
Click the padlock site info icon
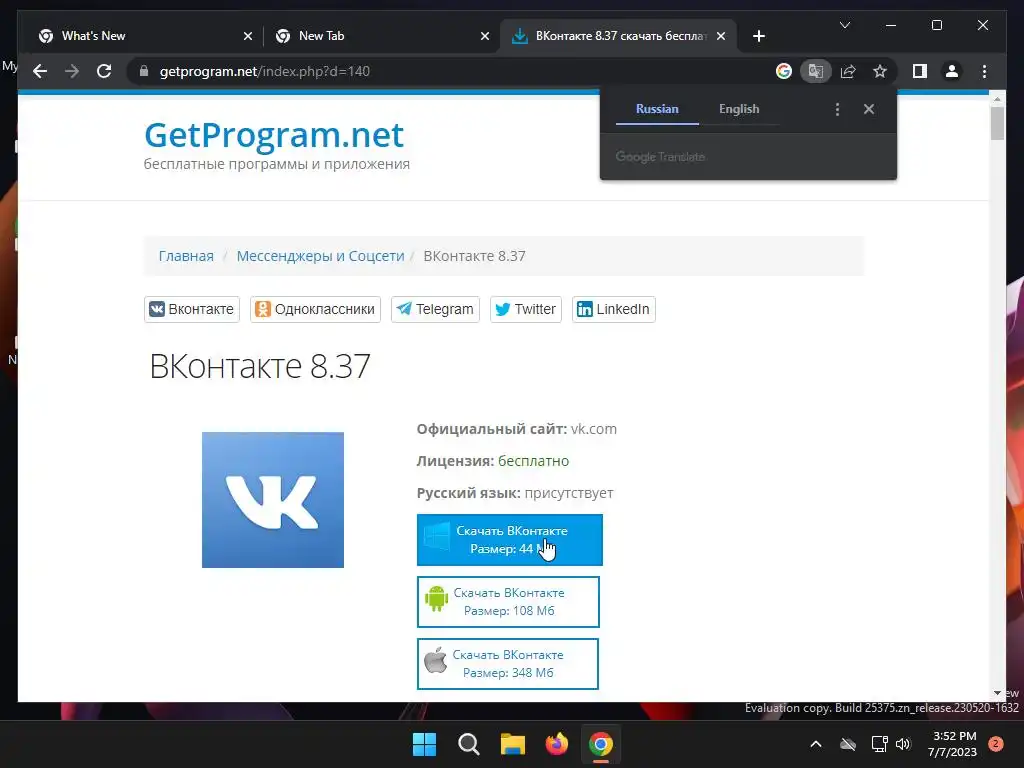click(144, 71)
